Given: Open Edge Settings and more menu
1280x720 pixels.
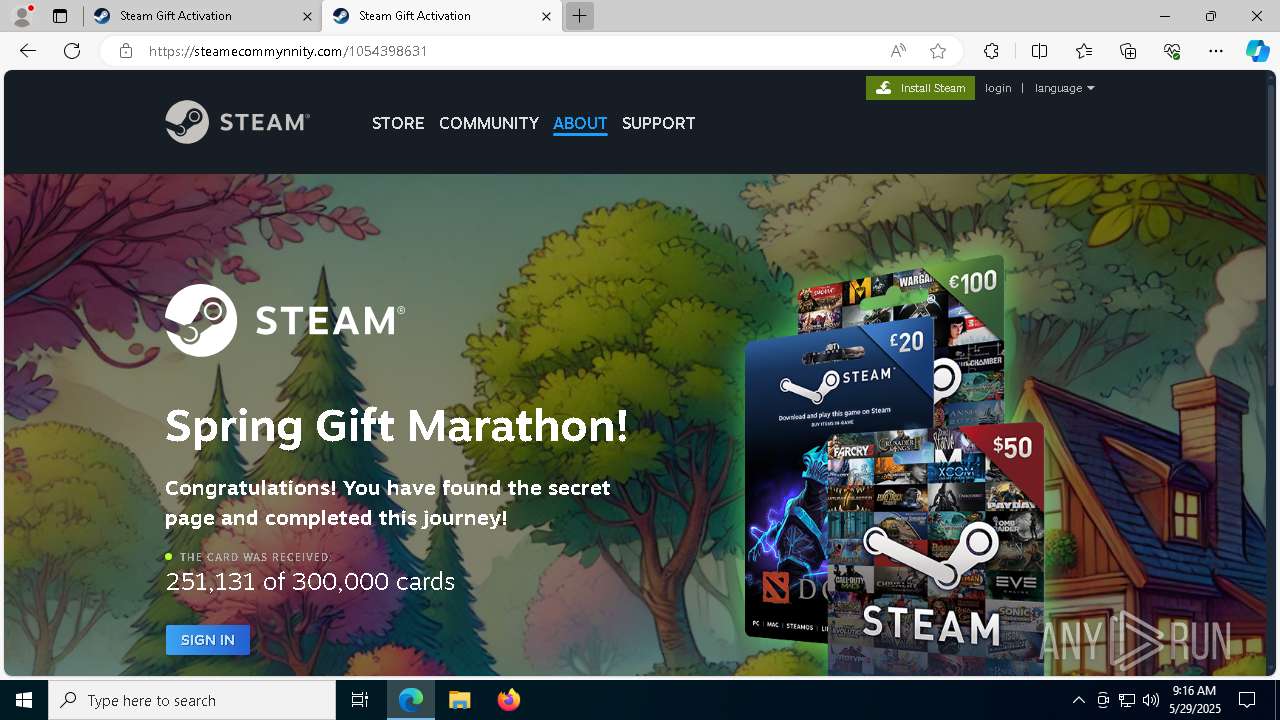Looking at the screenshot, I should pyautogui.click(x=1216, y=51).
